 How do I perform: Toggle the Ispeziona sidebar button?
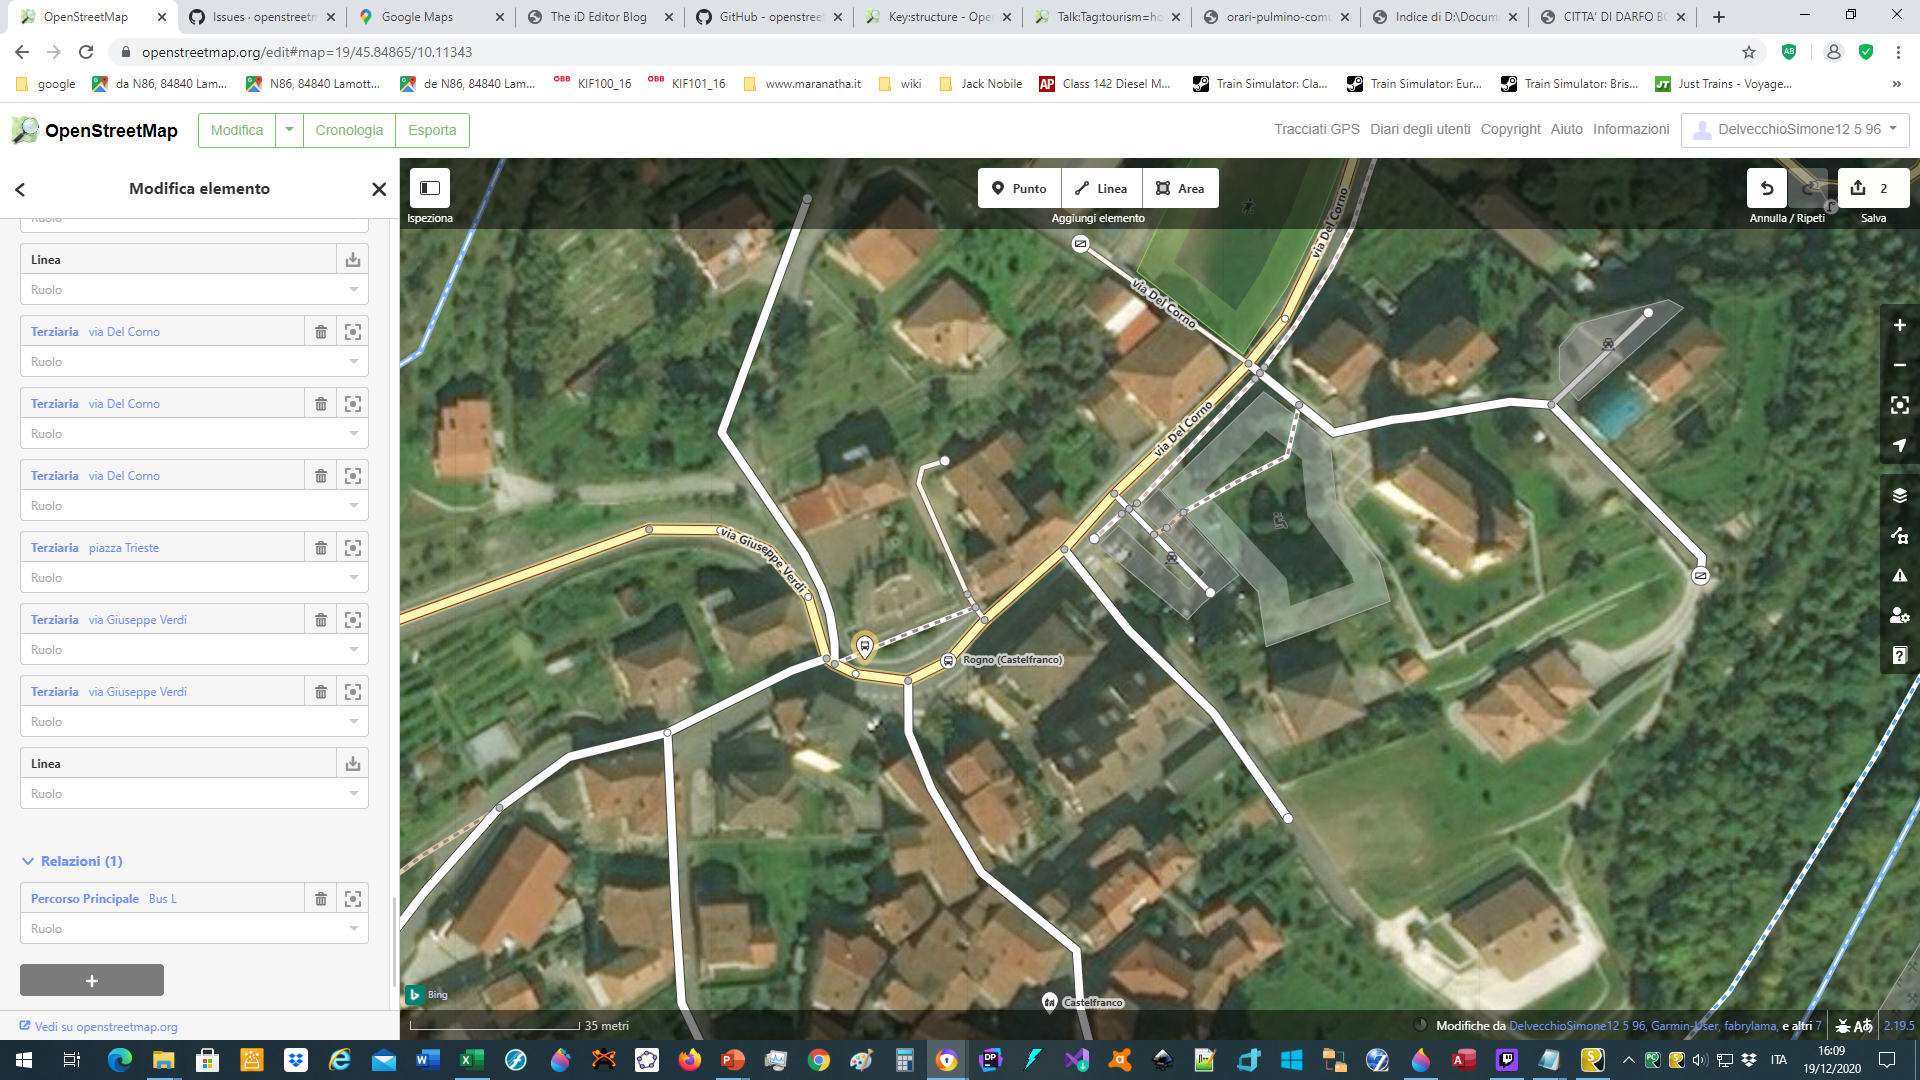coord(430,188)
